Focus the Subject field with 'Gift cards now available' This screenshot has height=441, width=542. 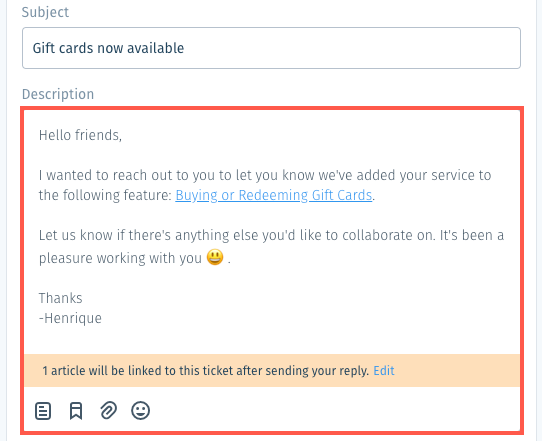pyautogui.click(x=271, y=48)
